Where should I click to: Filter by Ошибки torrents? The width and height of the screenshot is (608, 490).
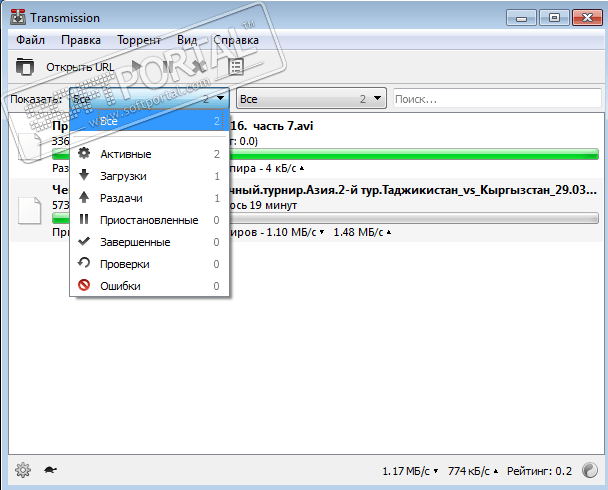[150, 286]
